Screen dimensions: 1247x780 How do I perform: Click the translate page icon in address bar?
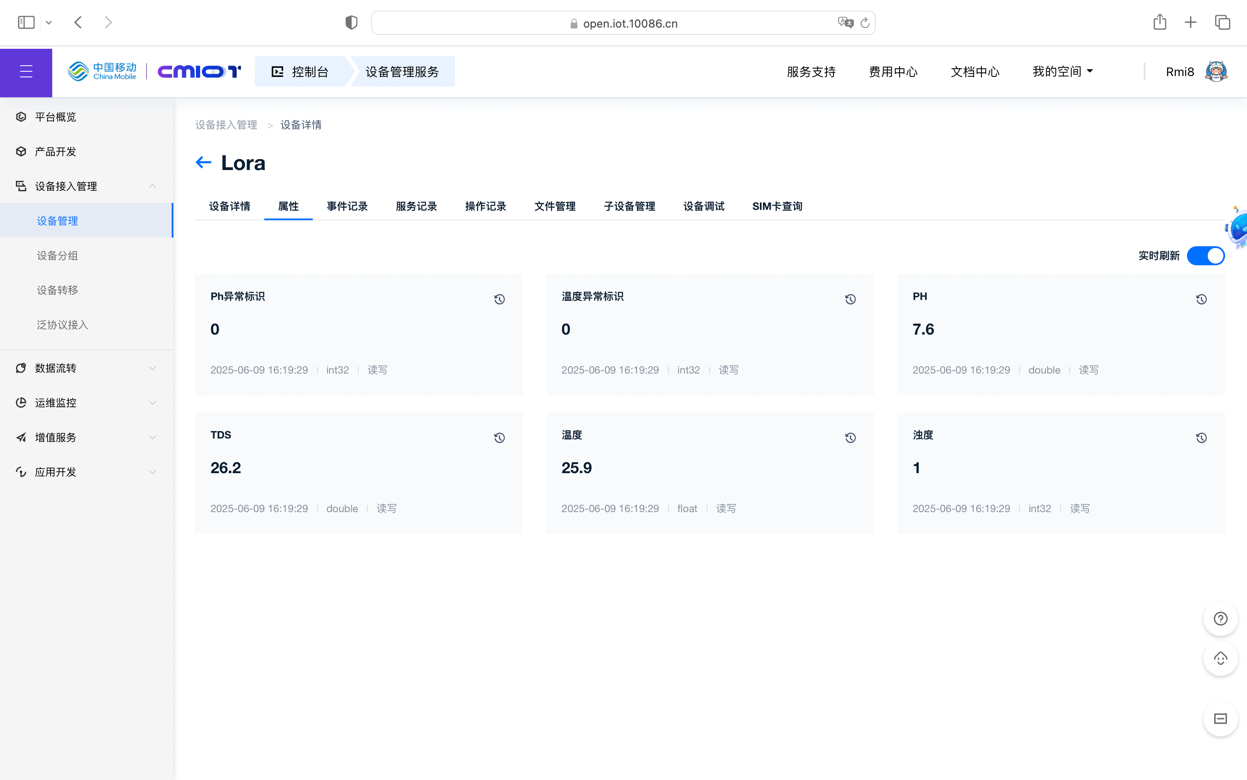coord(845,22)
